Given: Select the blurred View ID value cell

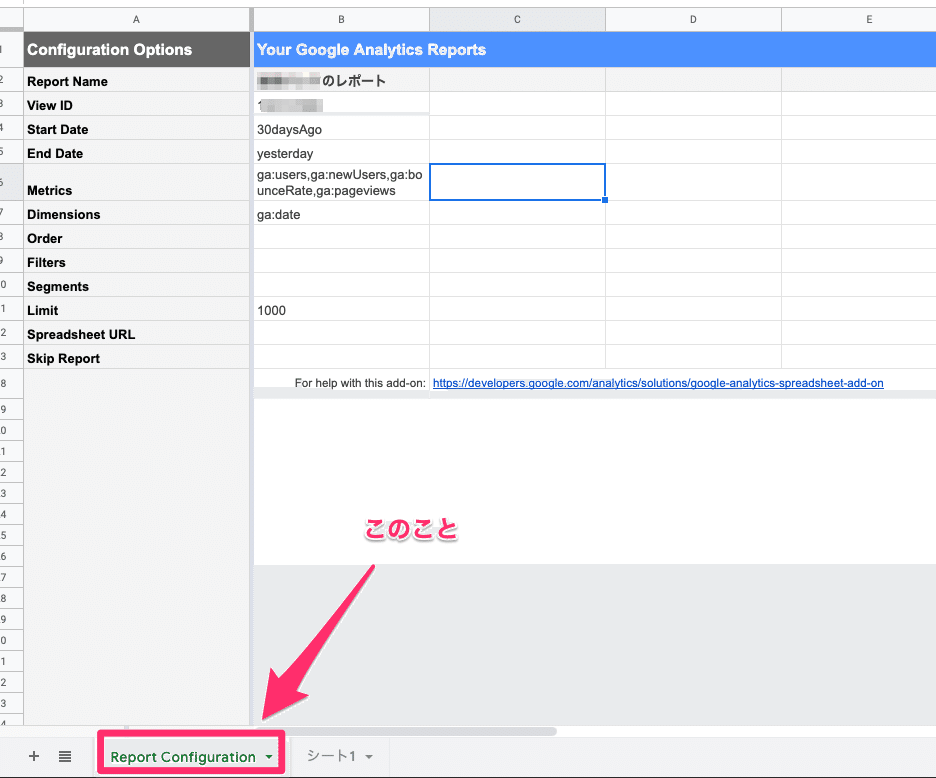Looking at the screenshot, I should pos(341,104).
